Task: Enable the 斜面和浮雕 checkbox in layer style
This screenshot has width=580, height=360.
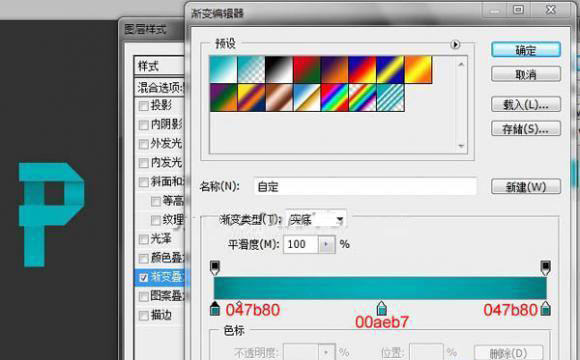Action: [x=144, y=182]
